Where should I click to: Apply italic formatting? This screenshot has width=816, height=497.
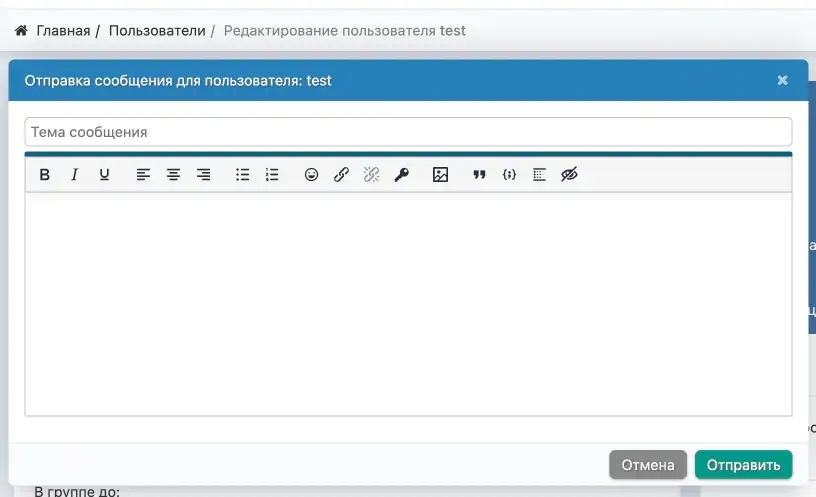(74, 174)
